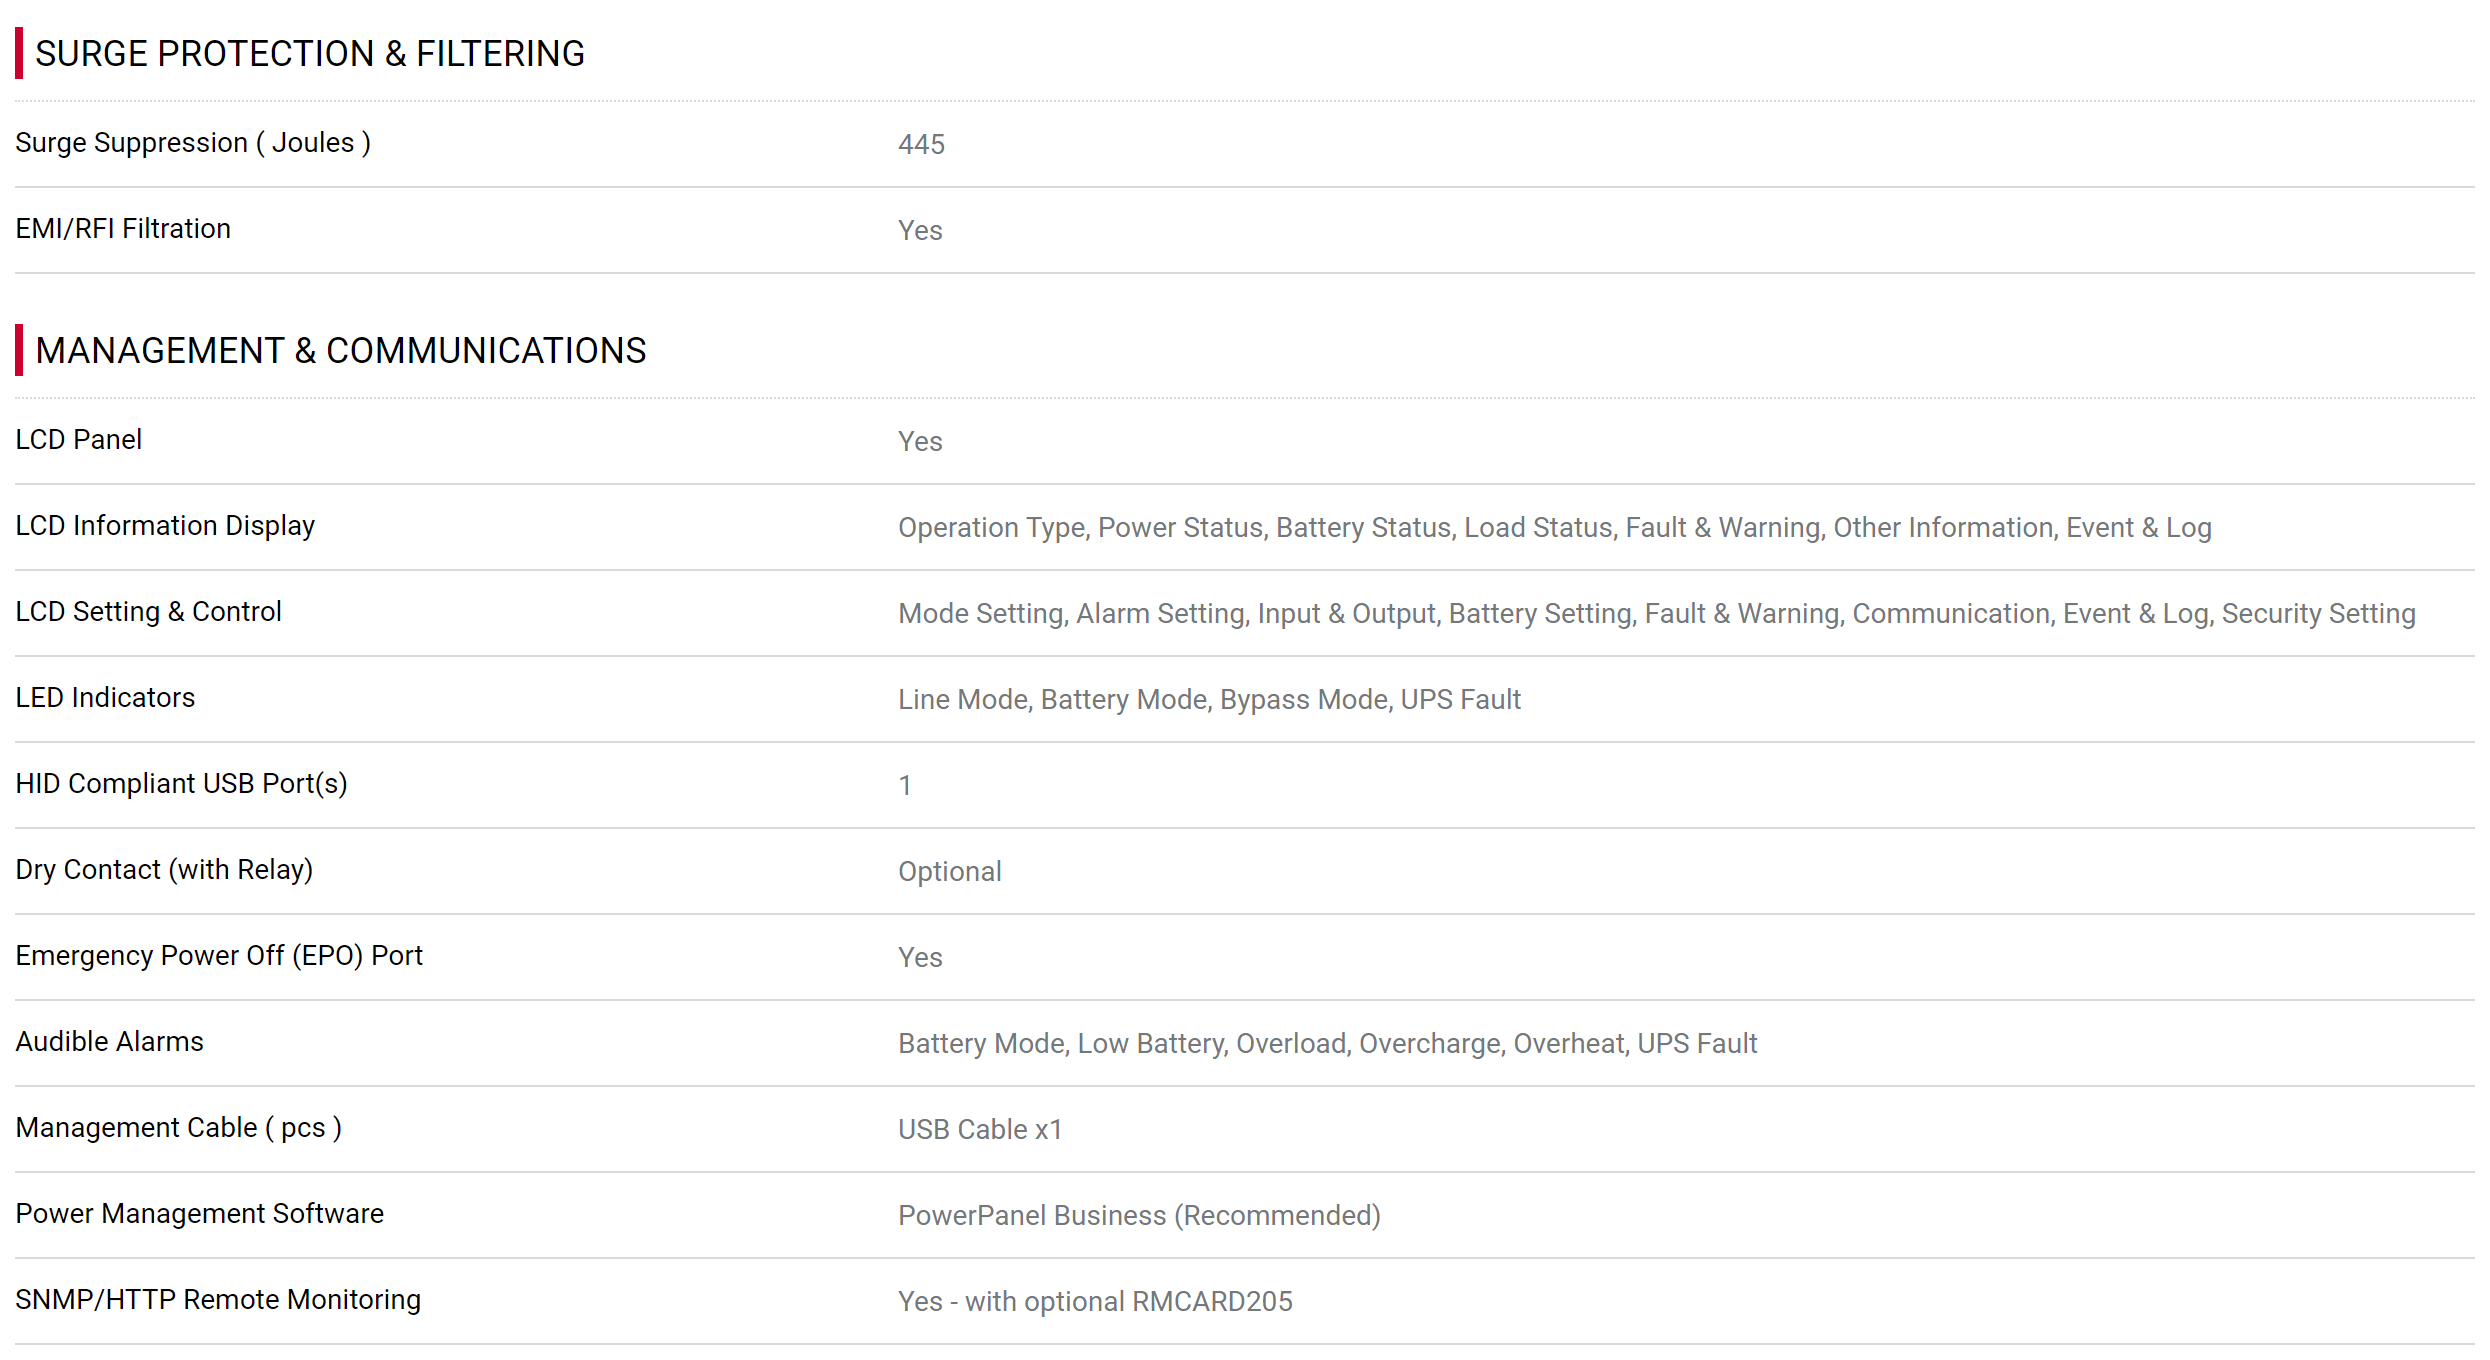The width and height of the screenshot is (2490, 1360).
Task: Click the Line Mode, Battery Mode value text
Action: [x=1209, y=700]
